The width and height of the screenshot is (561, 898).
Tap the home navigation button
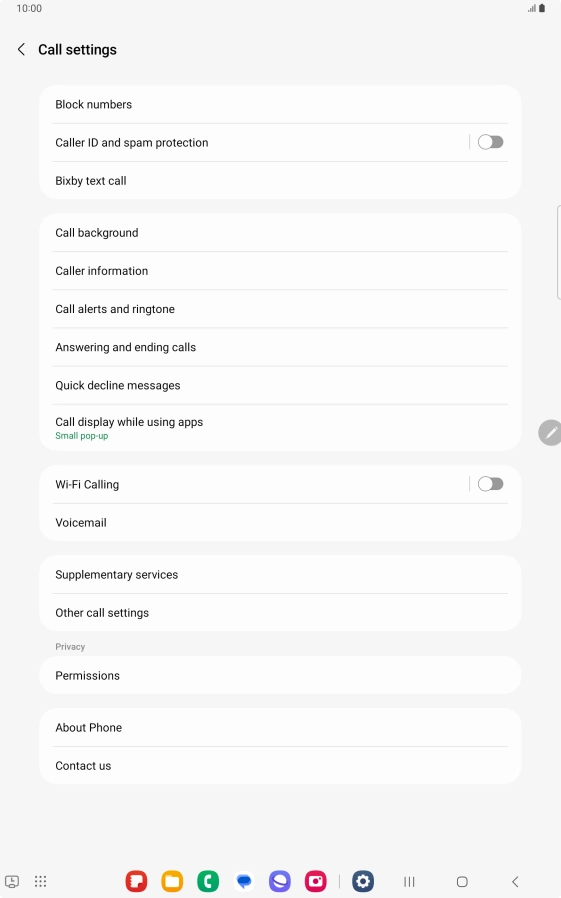[x=462, y=881]
